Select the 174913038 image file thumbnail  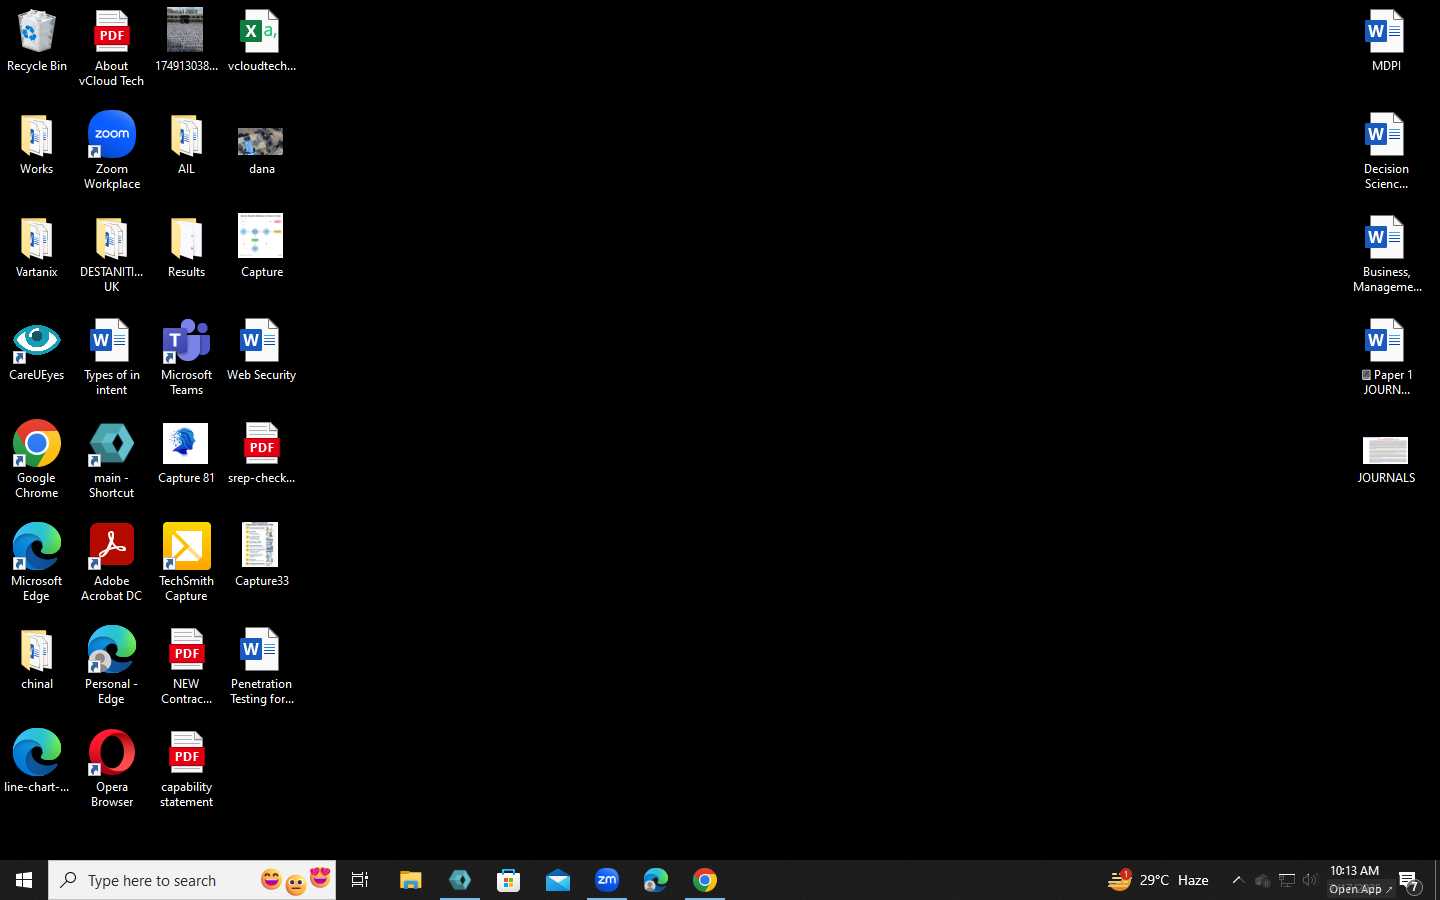pyautogui.click(x=186, y=40)
